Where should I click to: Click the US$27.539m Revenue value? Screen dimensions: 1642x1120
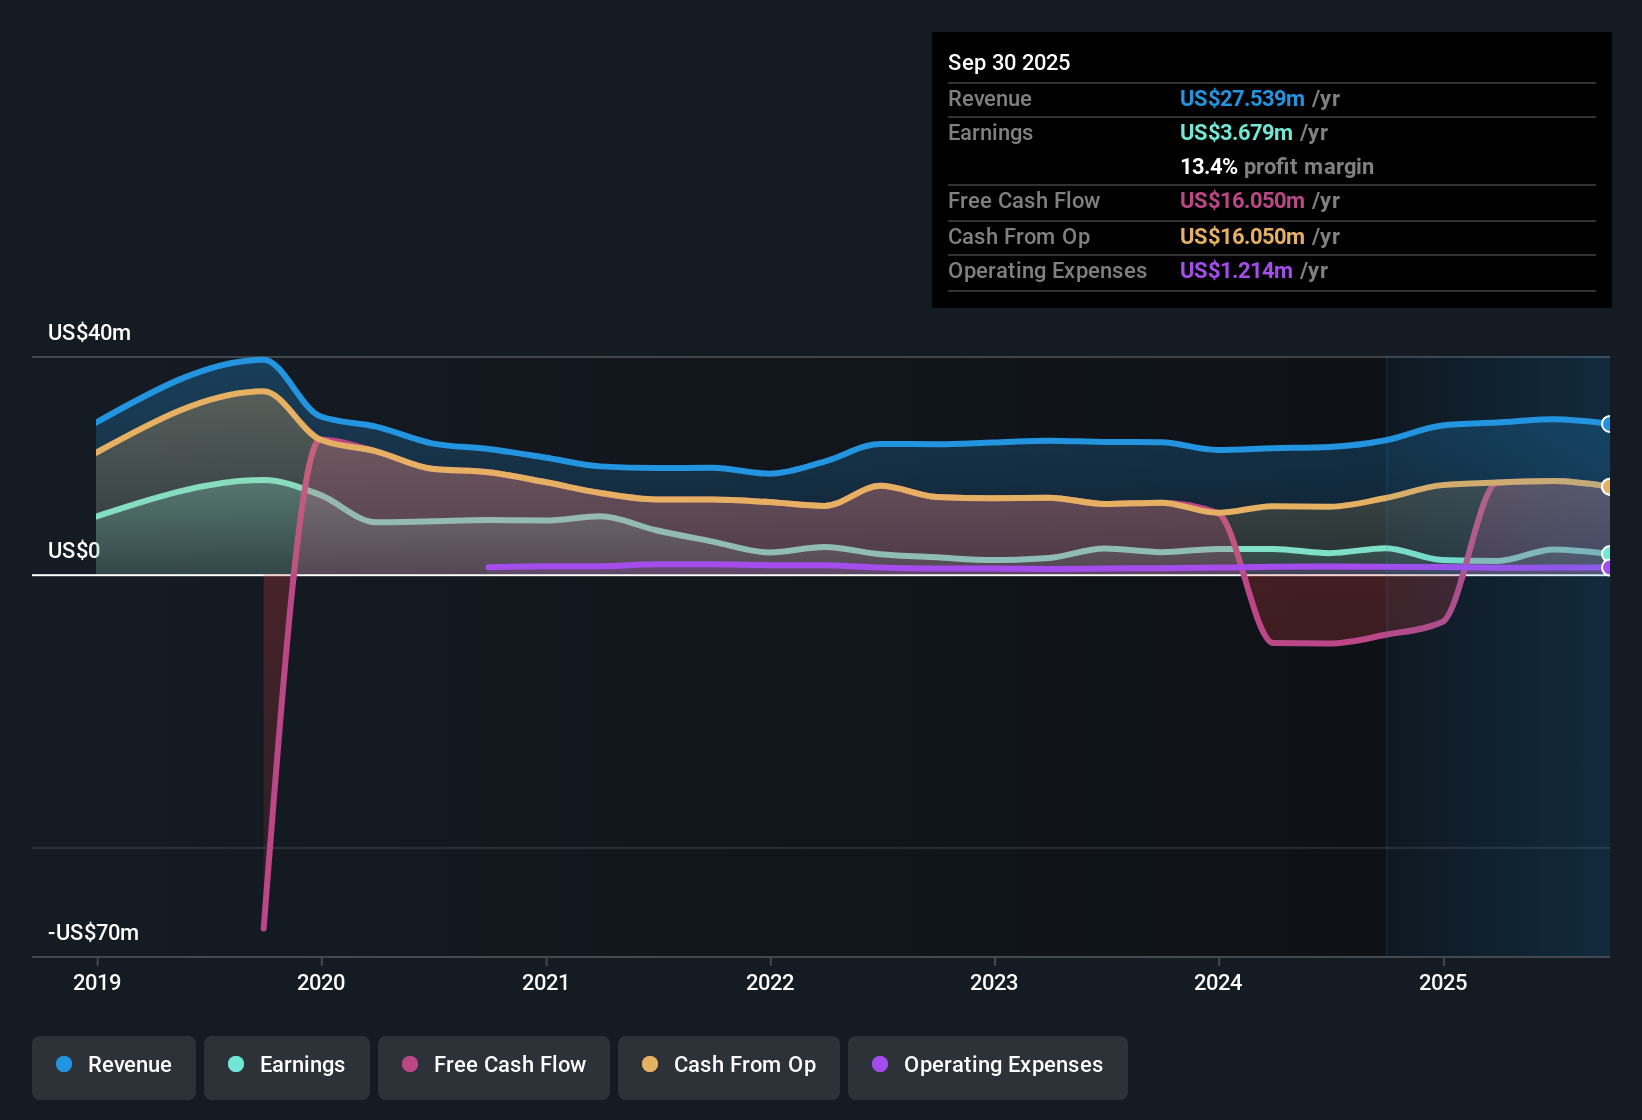coord(1242,98)
